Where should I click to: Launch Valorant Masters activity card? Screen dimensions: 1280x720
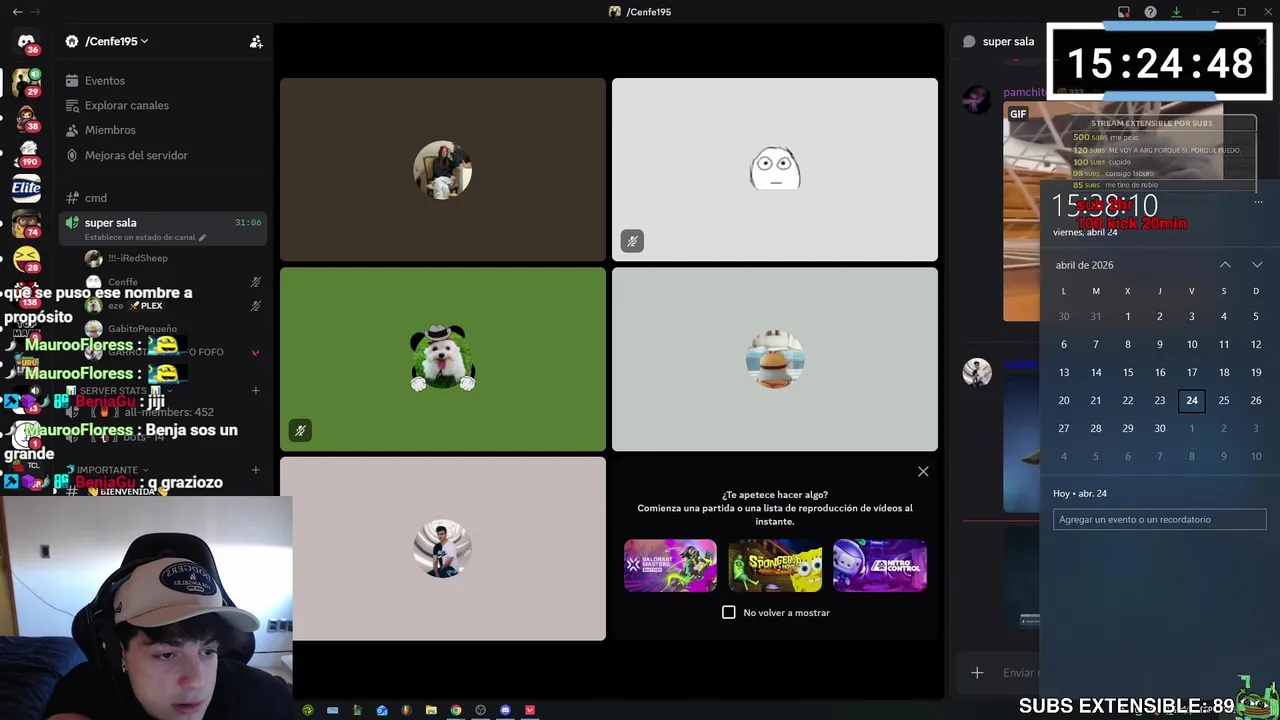click(x=670, y=565)
